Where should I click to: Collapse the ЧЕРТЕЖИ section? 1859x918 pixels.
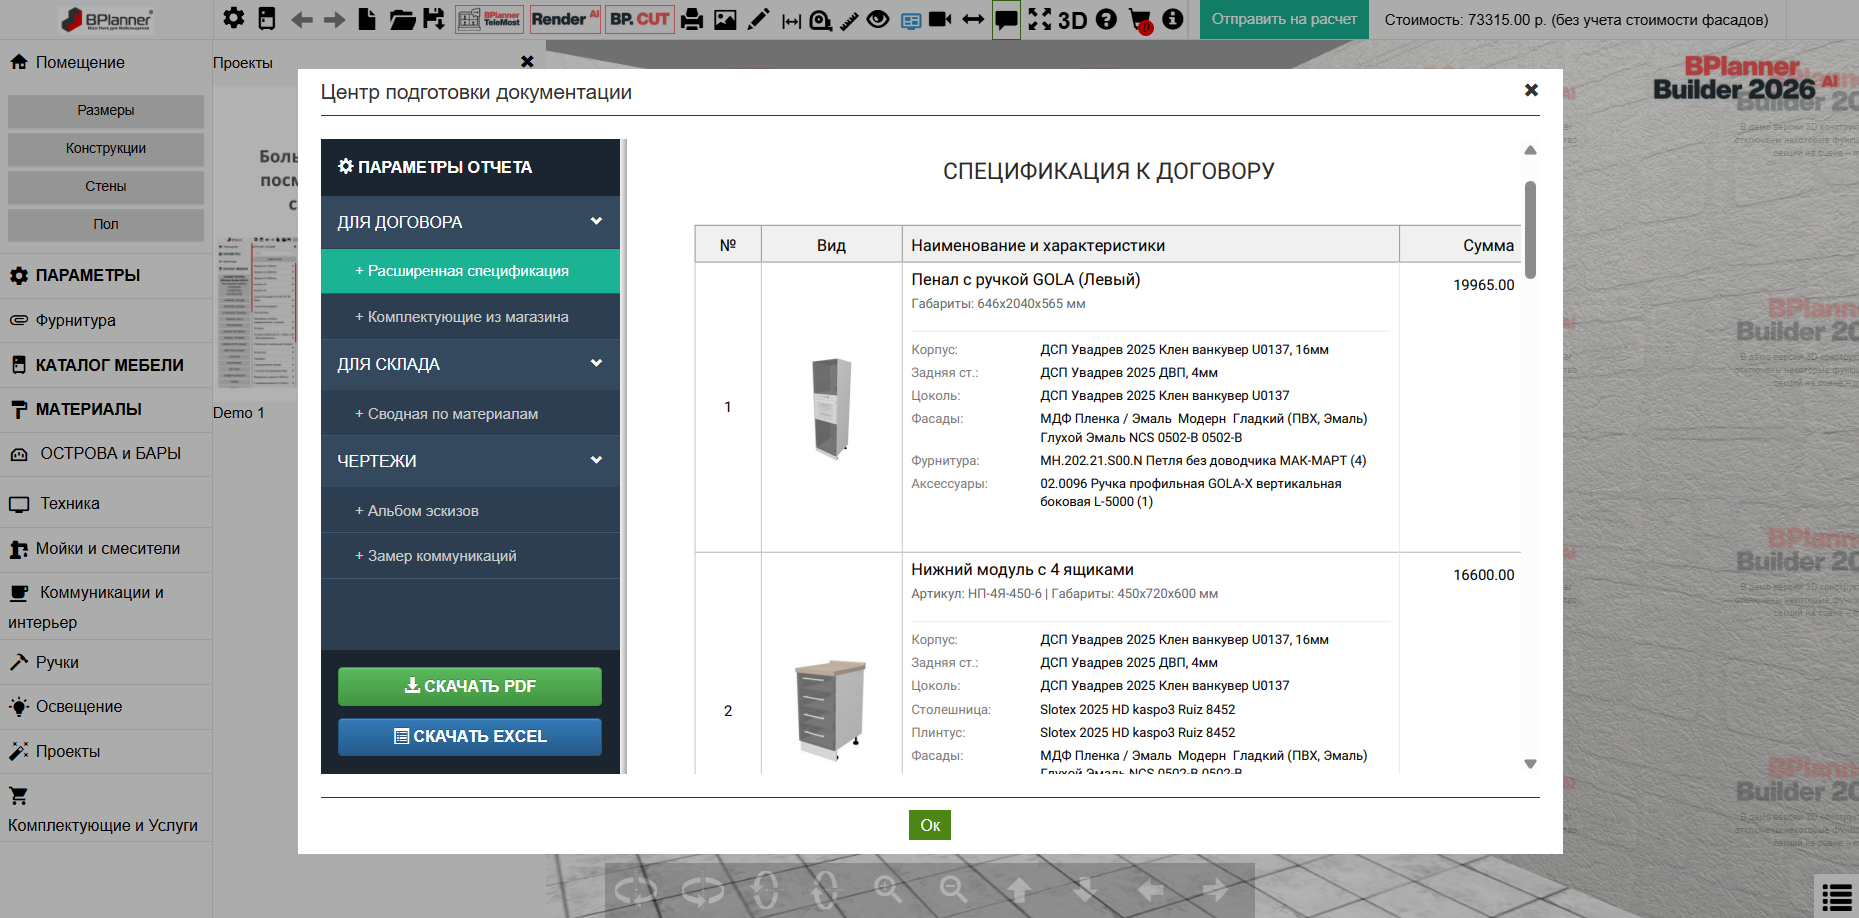click(x=470, y=461)
